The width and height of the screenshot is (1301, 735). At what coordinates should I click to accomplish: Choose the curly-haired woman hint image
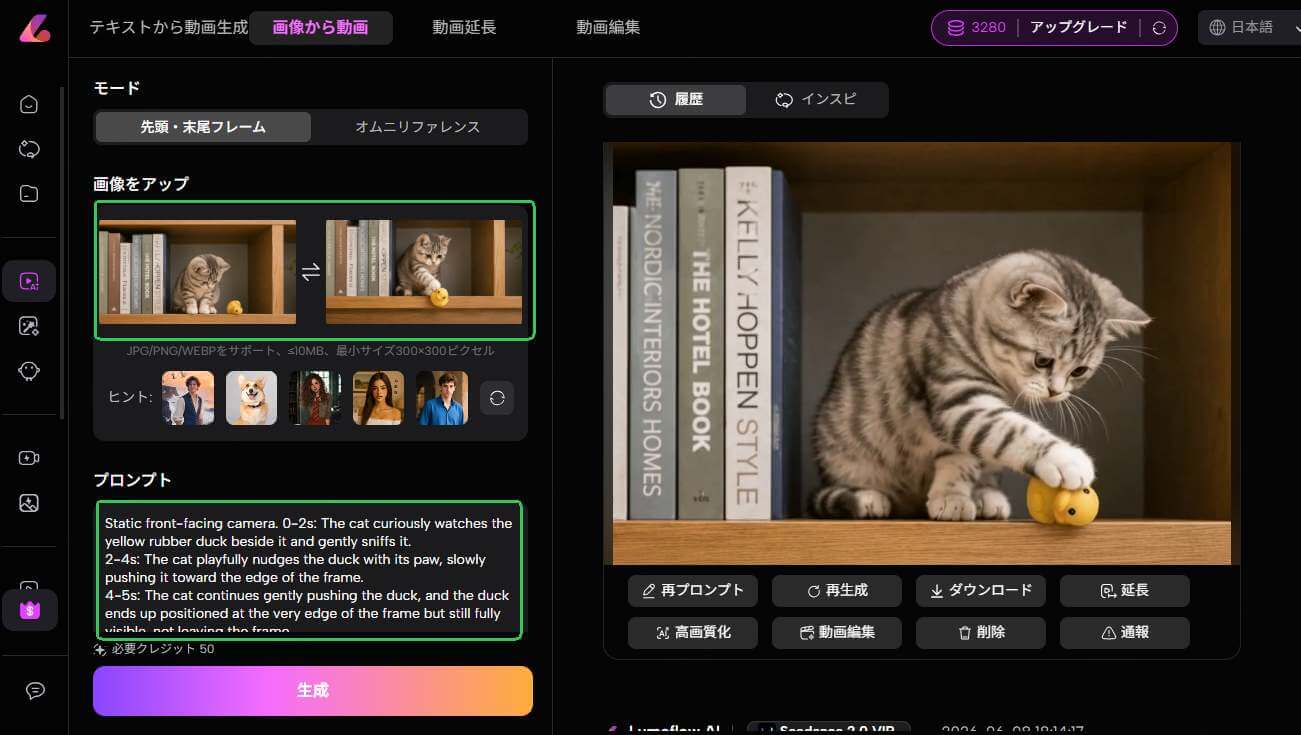coord(315,398)
